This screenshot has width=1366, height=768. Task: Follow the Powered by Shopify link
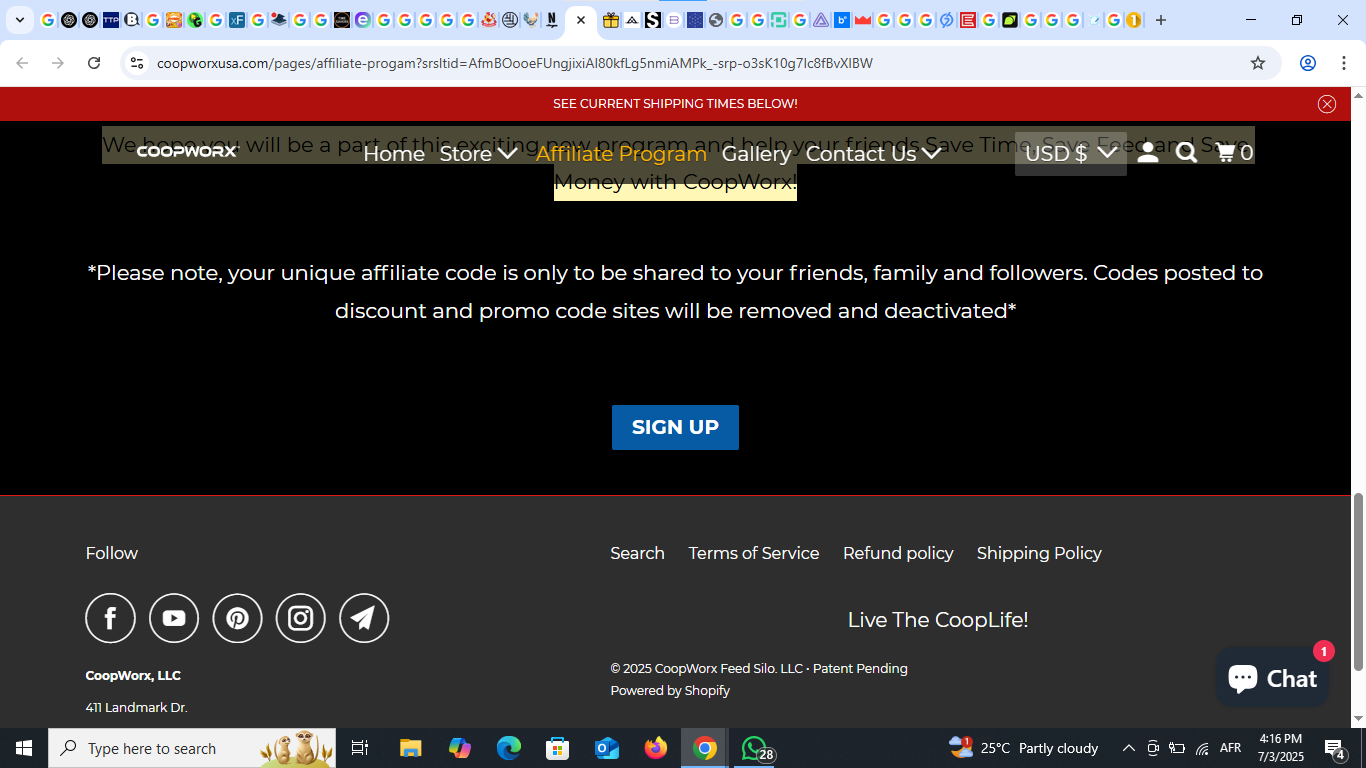coord(670,690)
